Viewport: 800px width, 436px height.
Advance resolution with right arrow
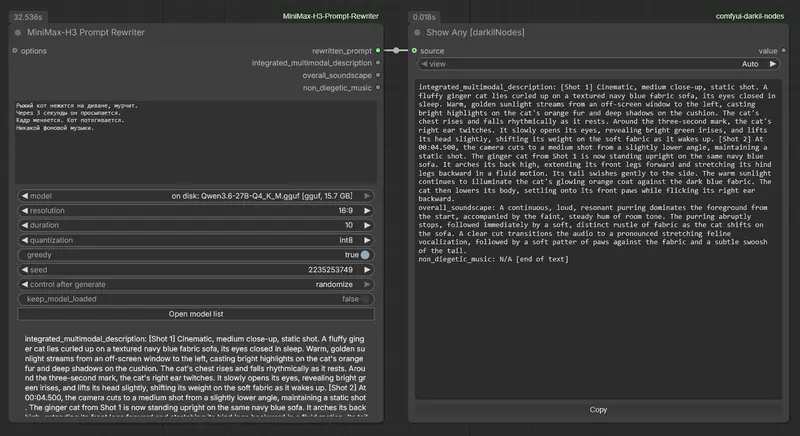pos(367,211)
